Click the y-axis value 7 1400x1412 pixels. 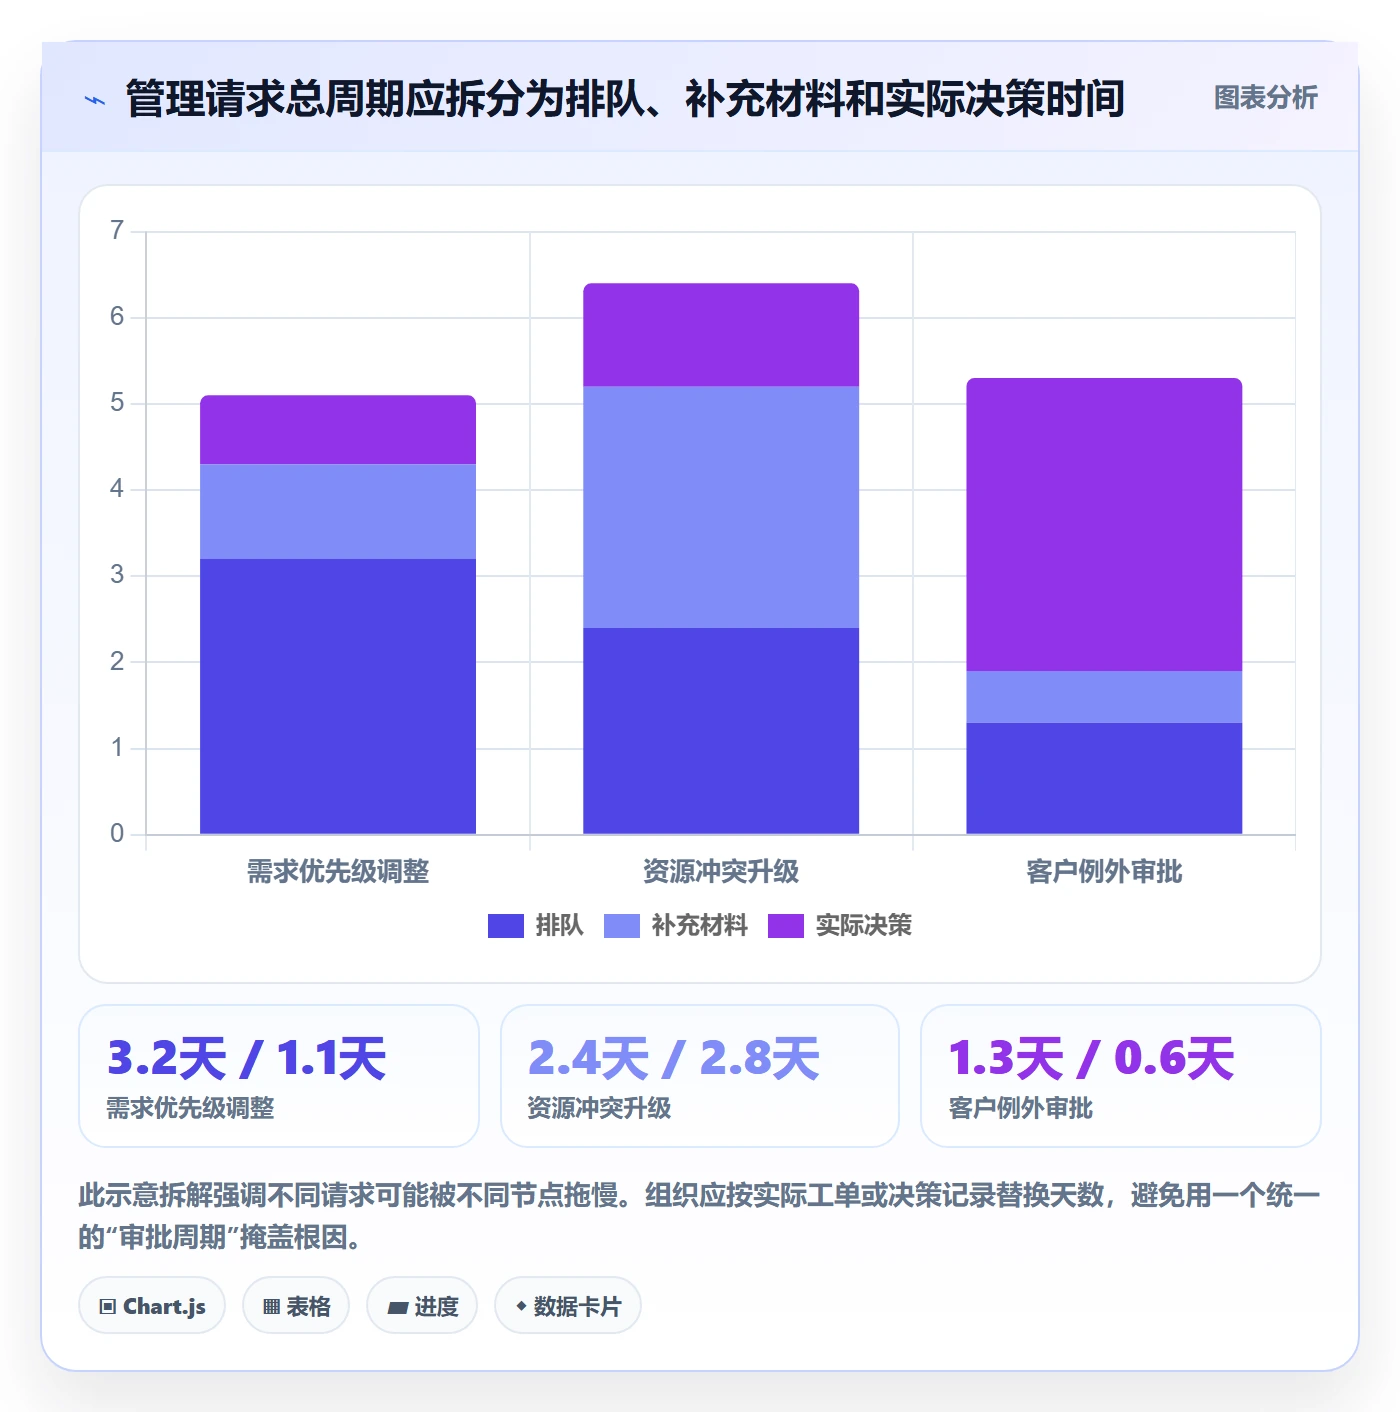[117, 231]
